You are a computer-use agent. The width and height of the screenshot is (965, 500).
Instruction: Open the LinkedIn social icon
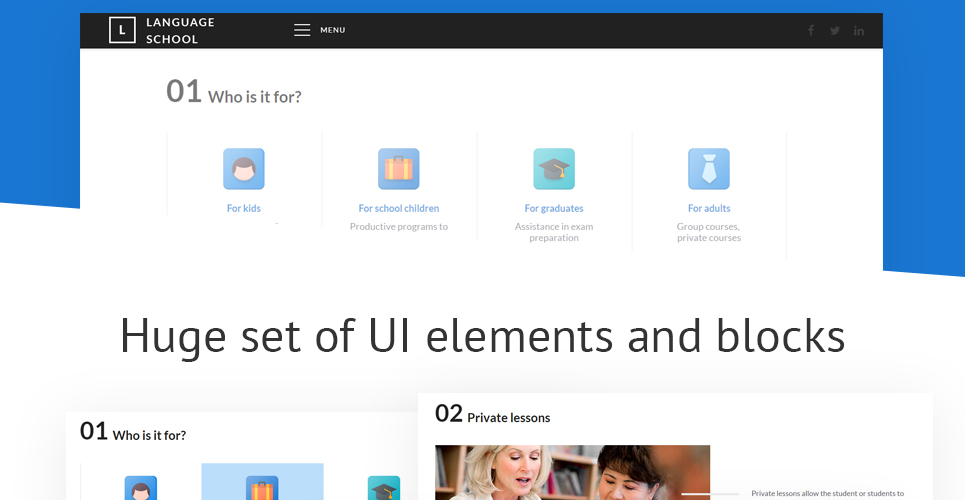click(859, 30)
